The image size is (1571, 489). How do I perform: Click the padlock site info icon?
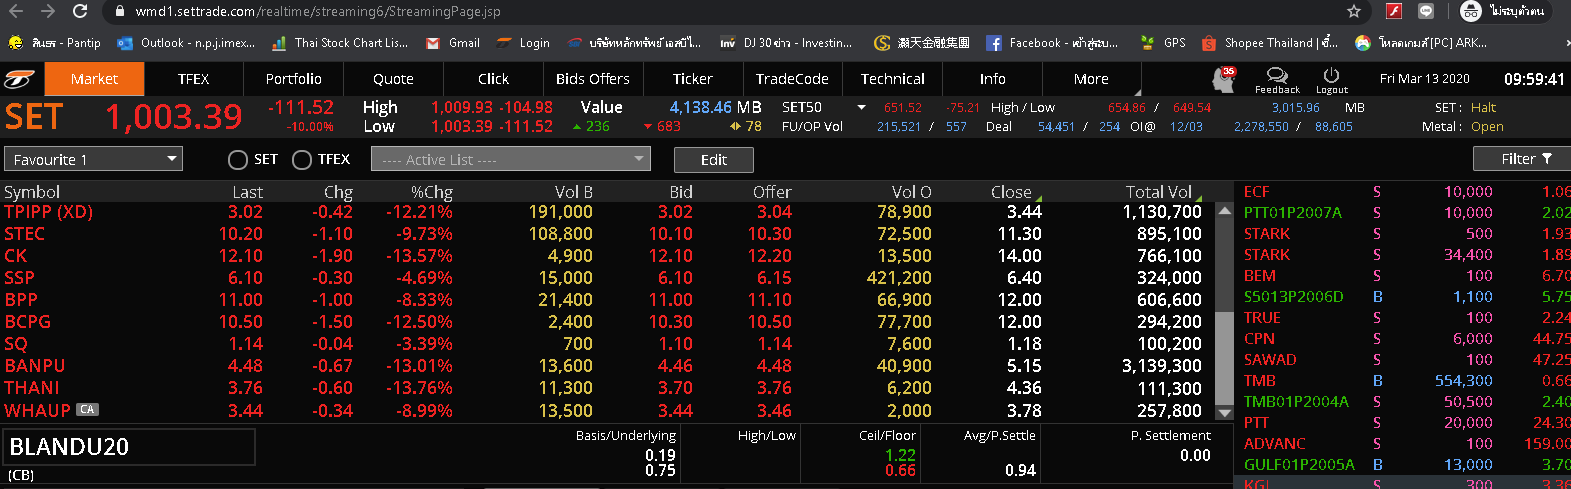[x=120, y=12]
